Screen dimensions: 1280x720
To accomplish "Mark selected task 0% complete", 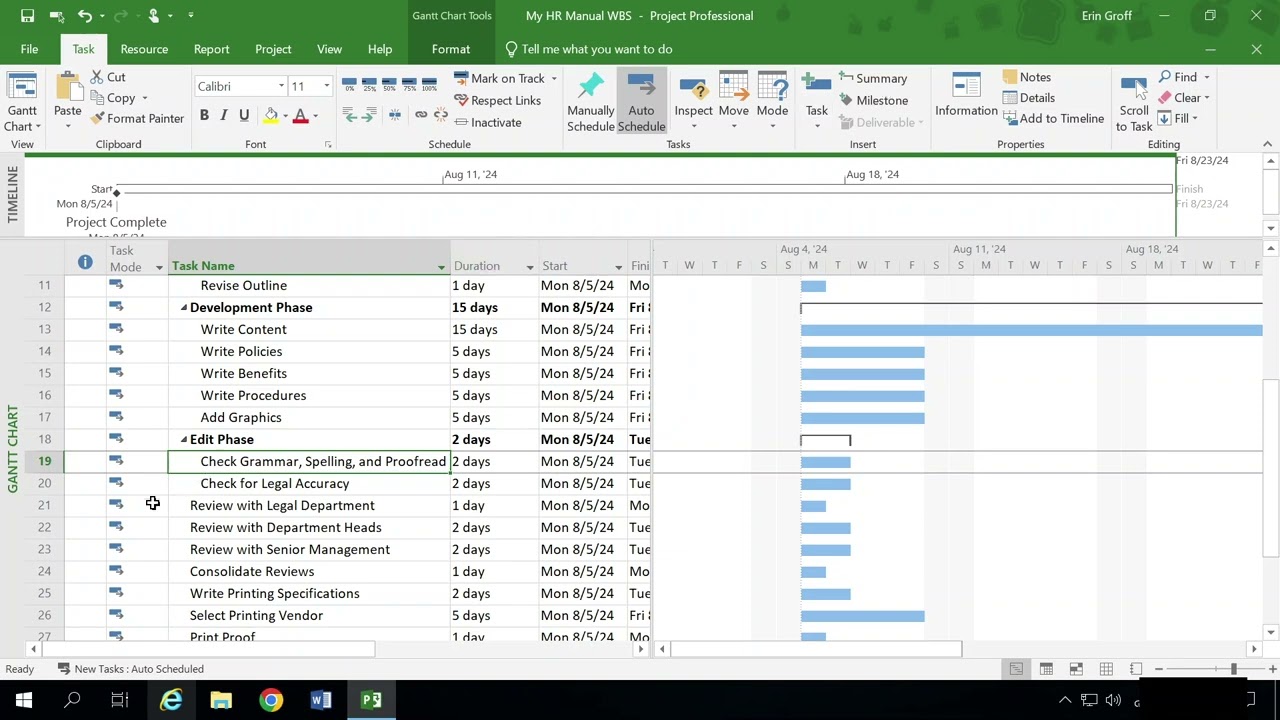I will tap(349, 83).
